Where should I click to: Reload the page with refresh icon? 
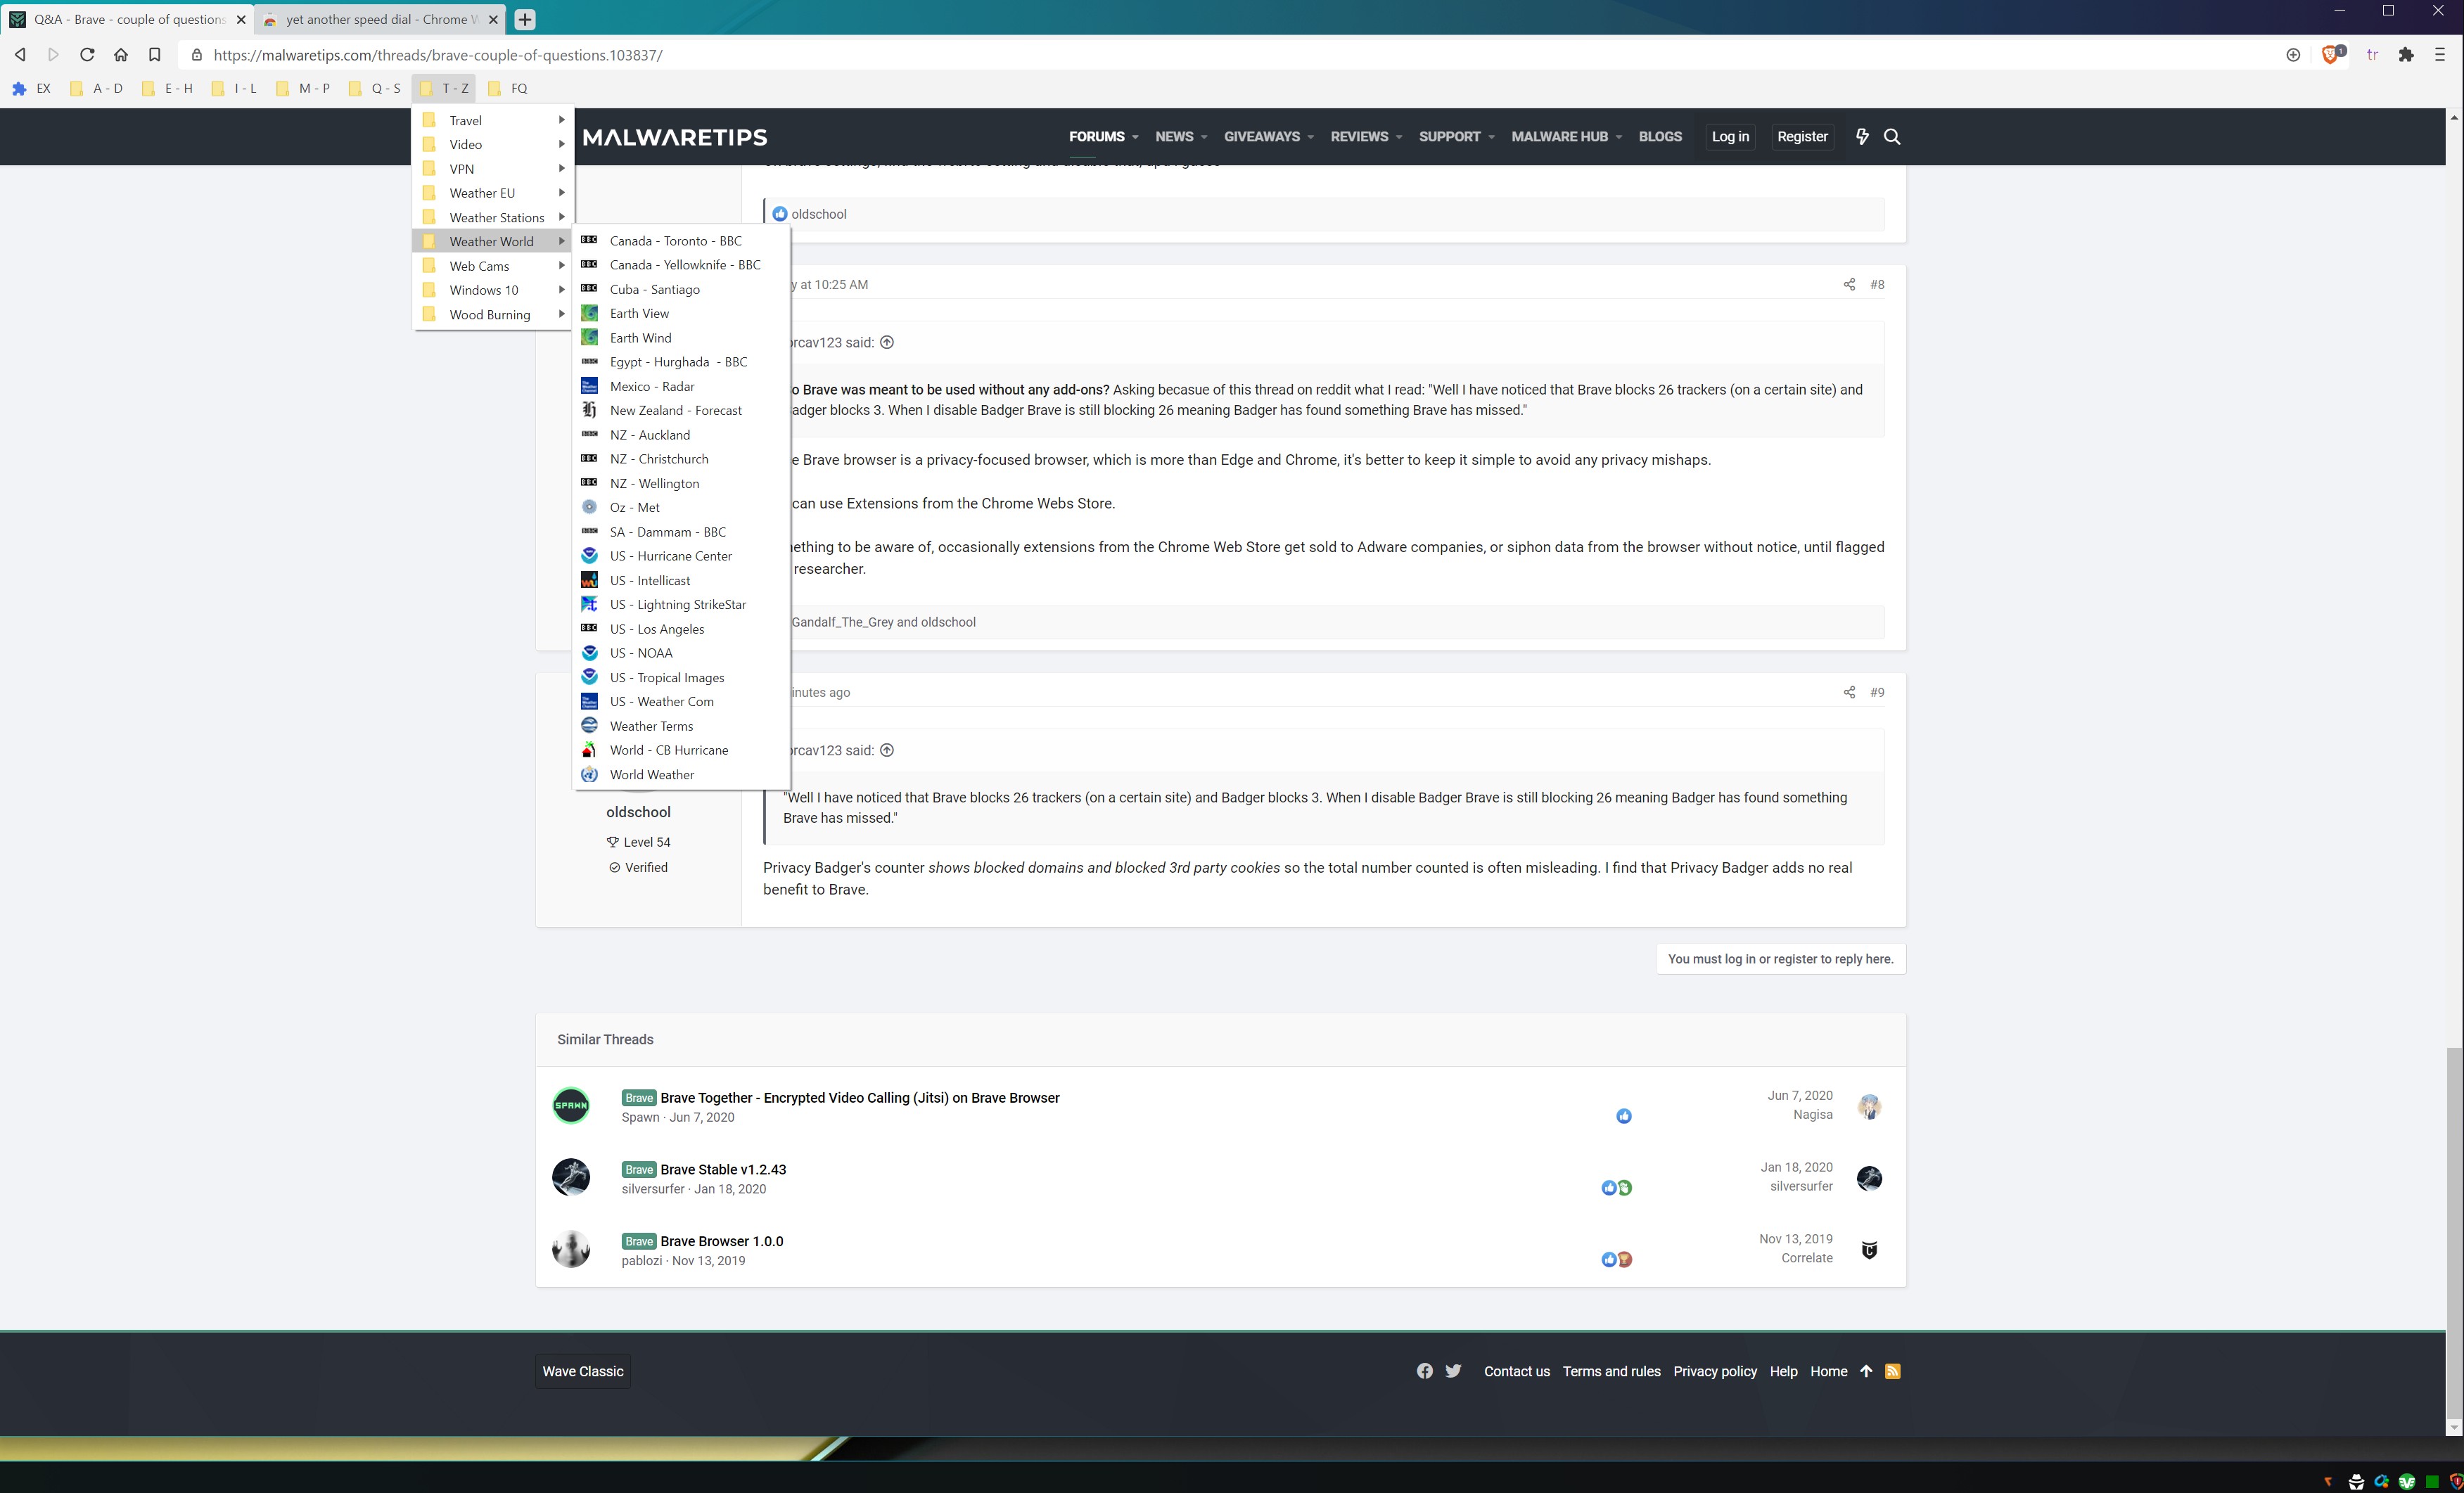pos(87,55)
